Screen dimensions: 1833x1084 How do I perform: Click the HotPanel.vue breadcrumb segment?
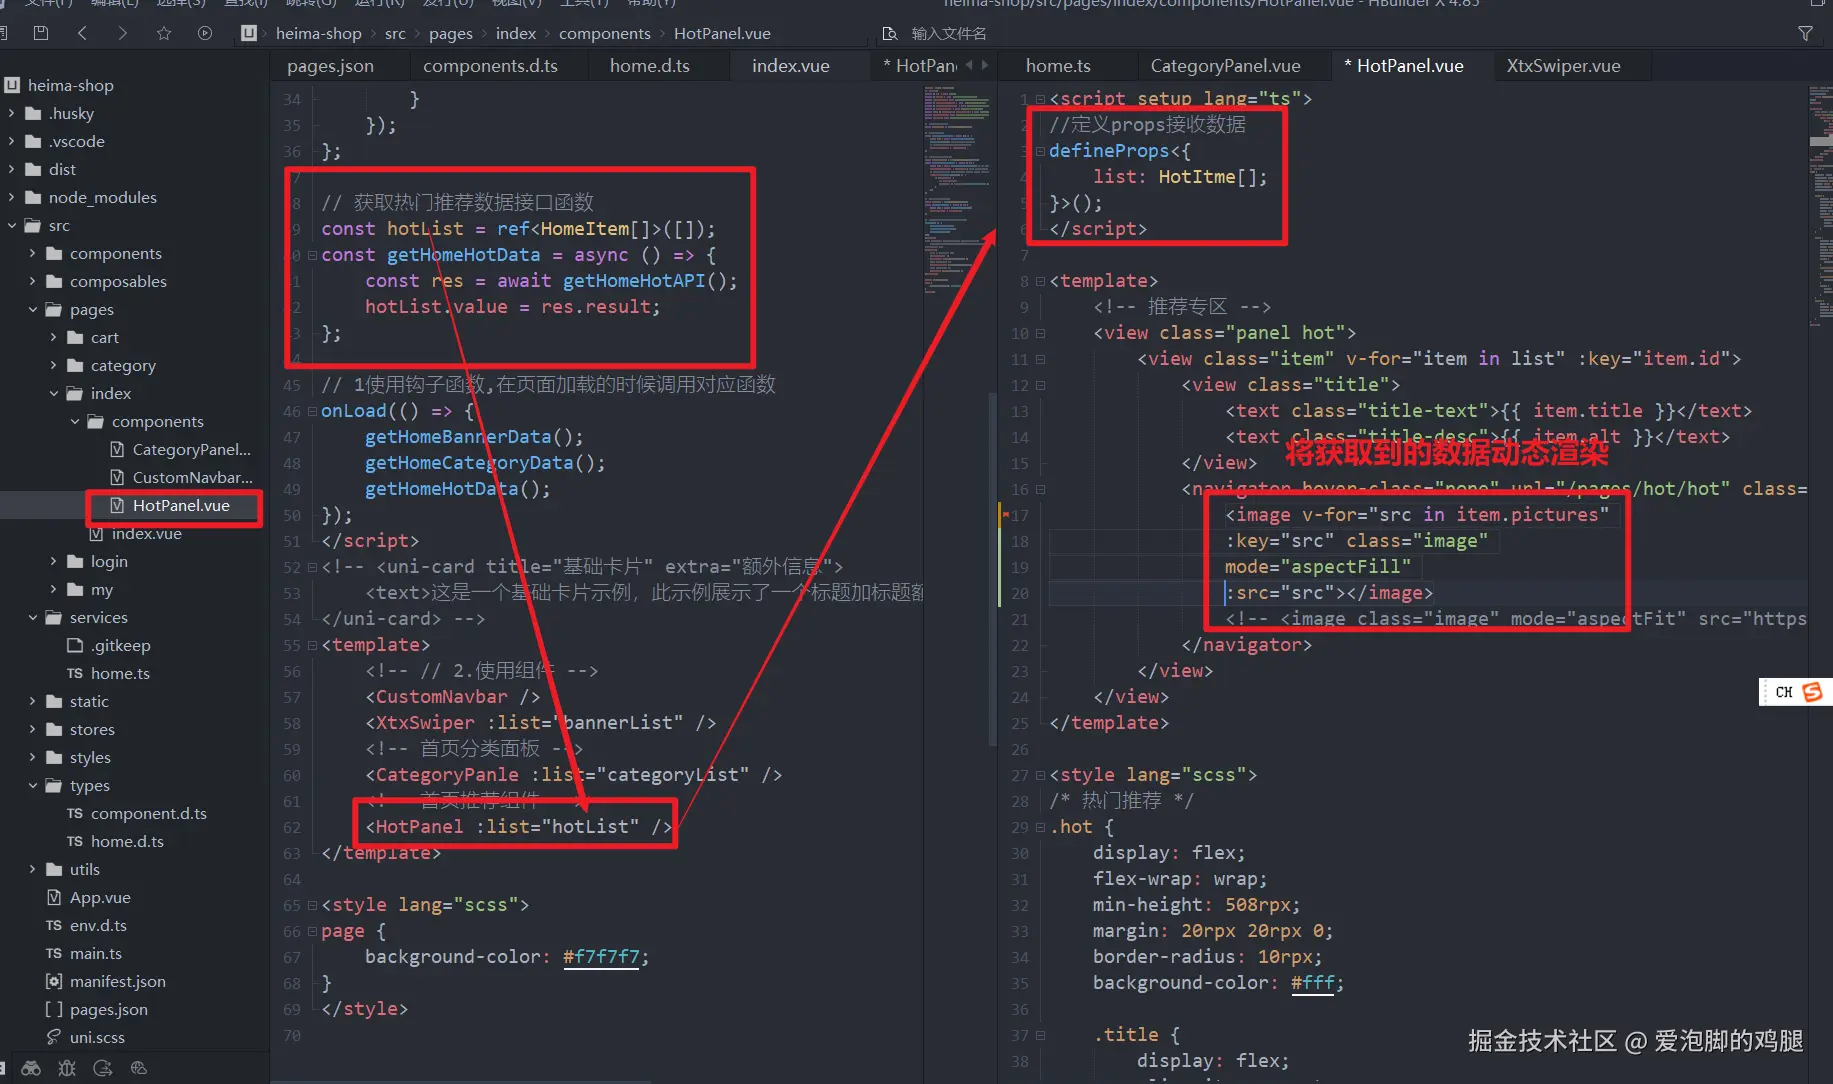pyautogui.click(x=722, y=33)
